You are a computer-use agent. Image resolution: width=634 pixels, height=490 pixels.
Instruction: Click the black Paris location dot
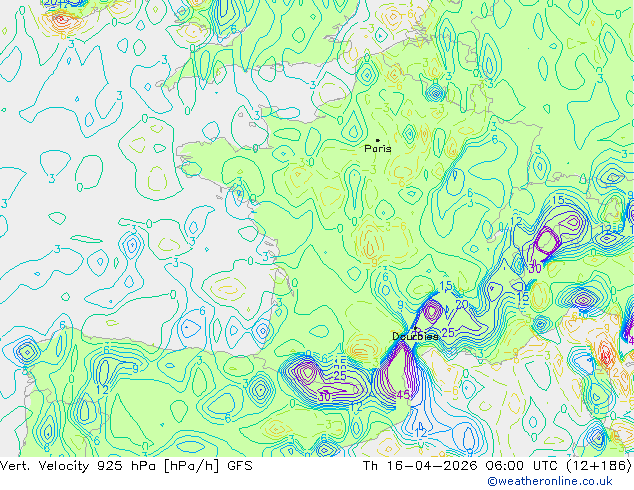point(378,140)
